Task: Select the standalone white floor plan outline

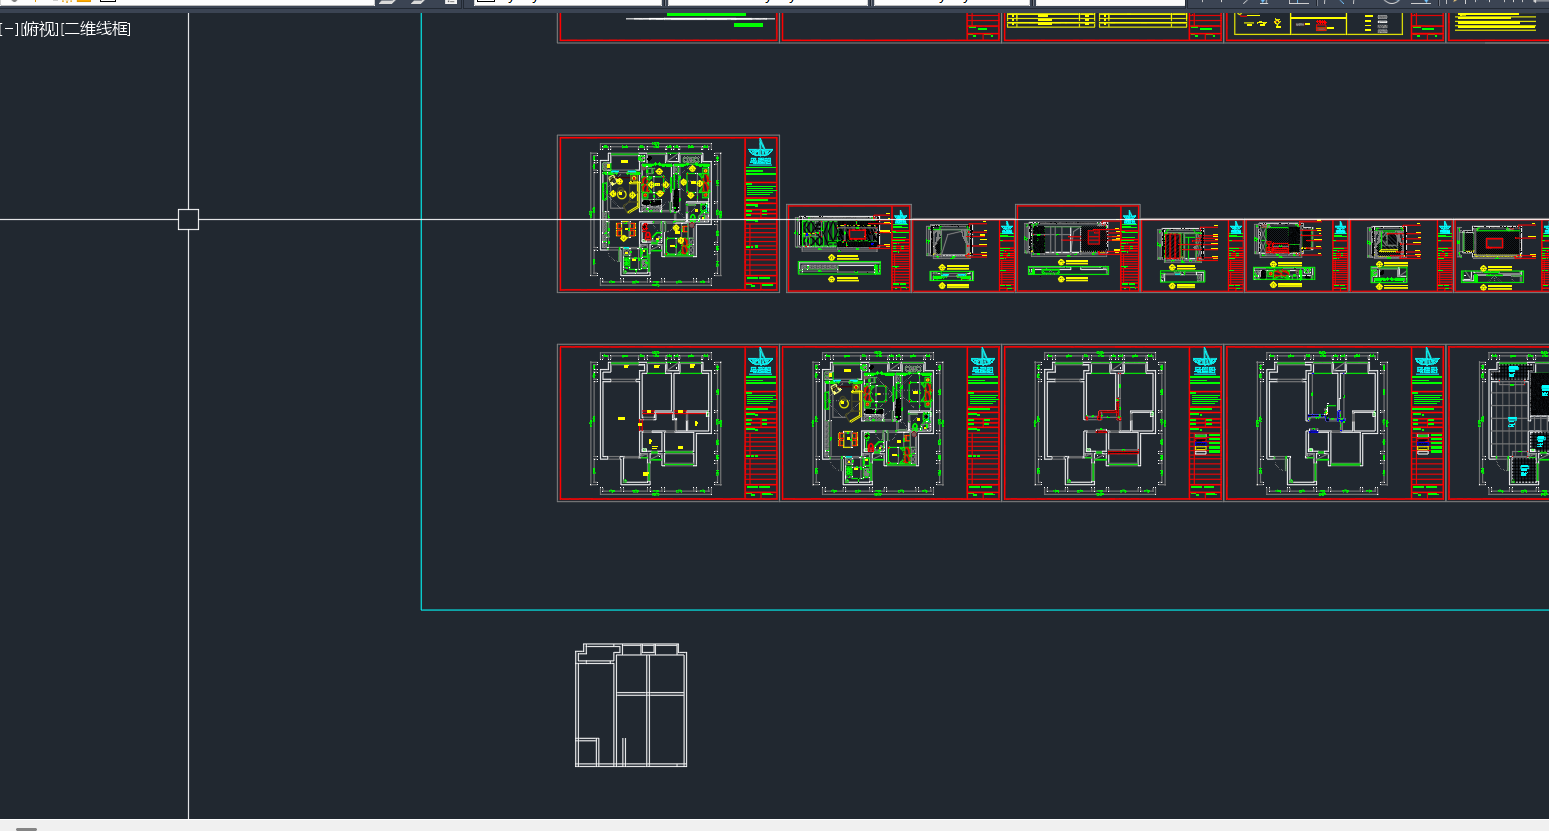Action: click(x=631, y=706)
